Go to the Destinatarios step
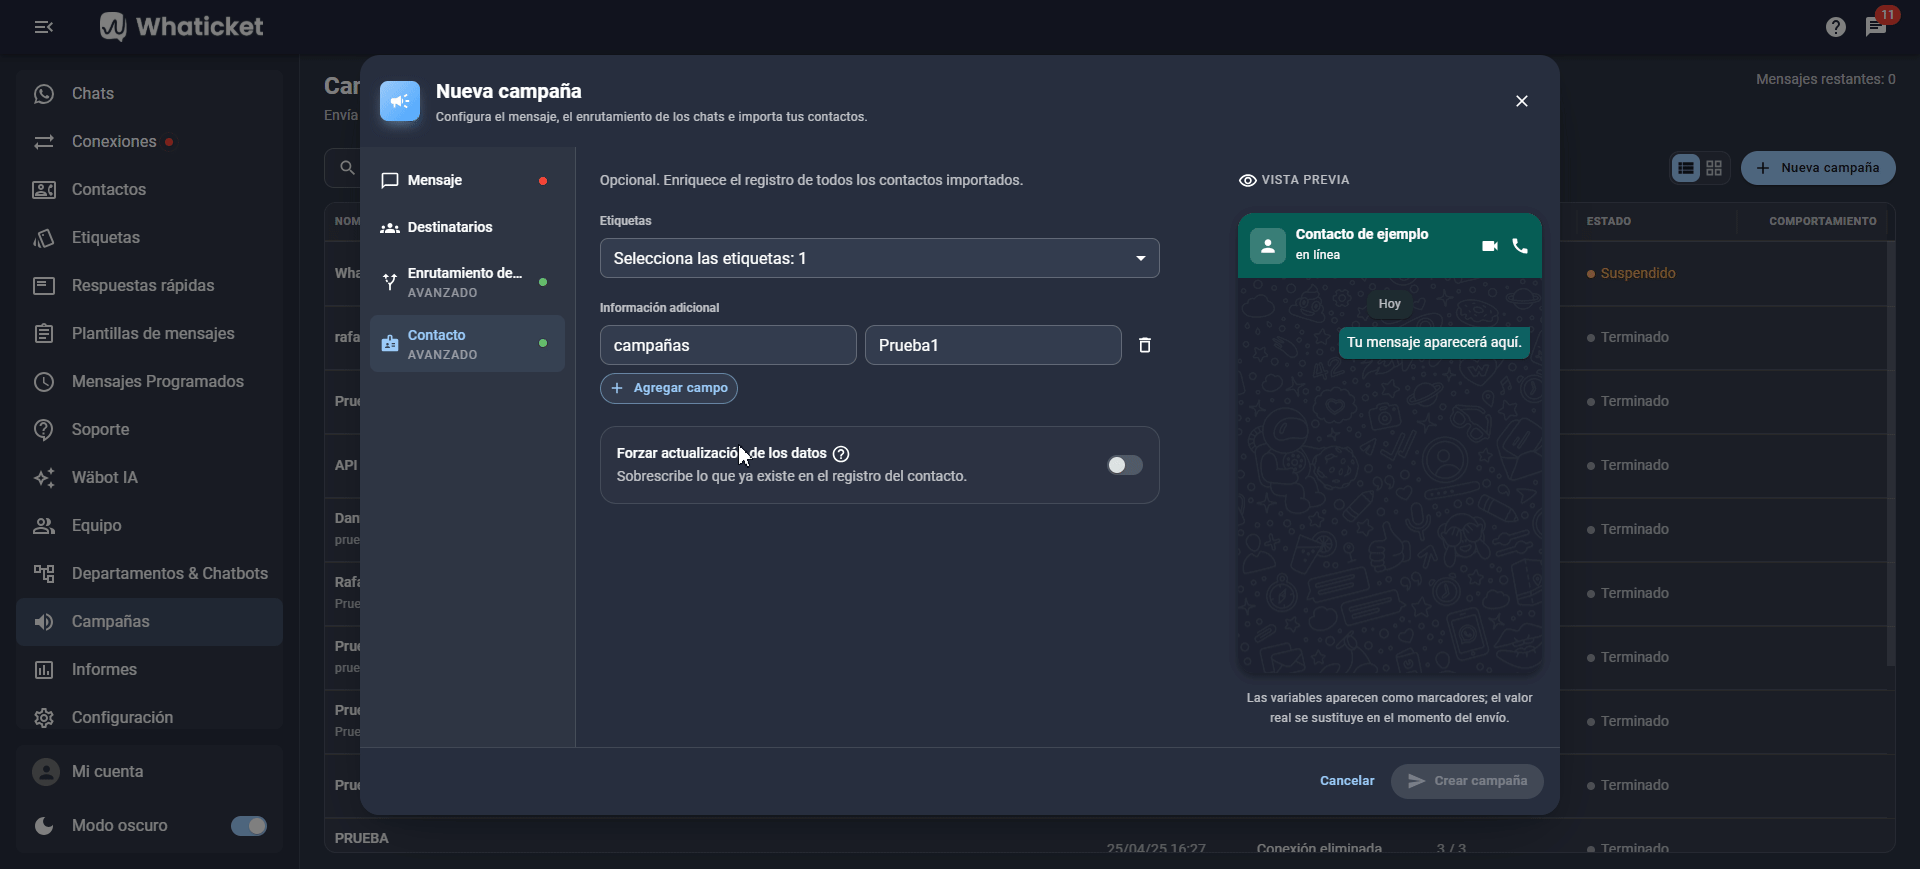1920x869 pixels. point(467,227)
